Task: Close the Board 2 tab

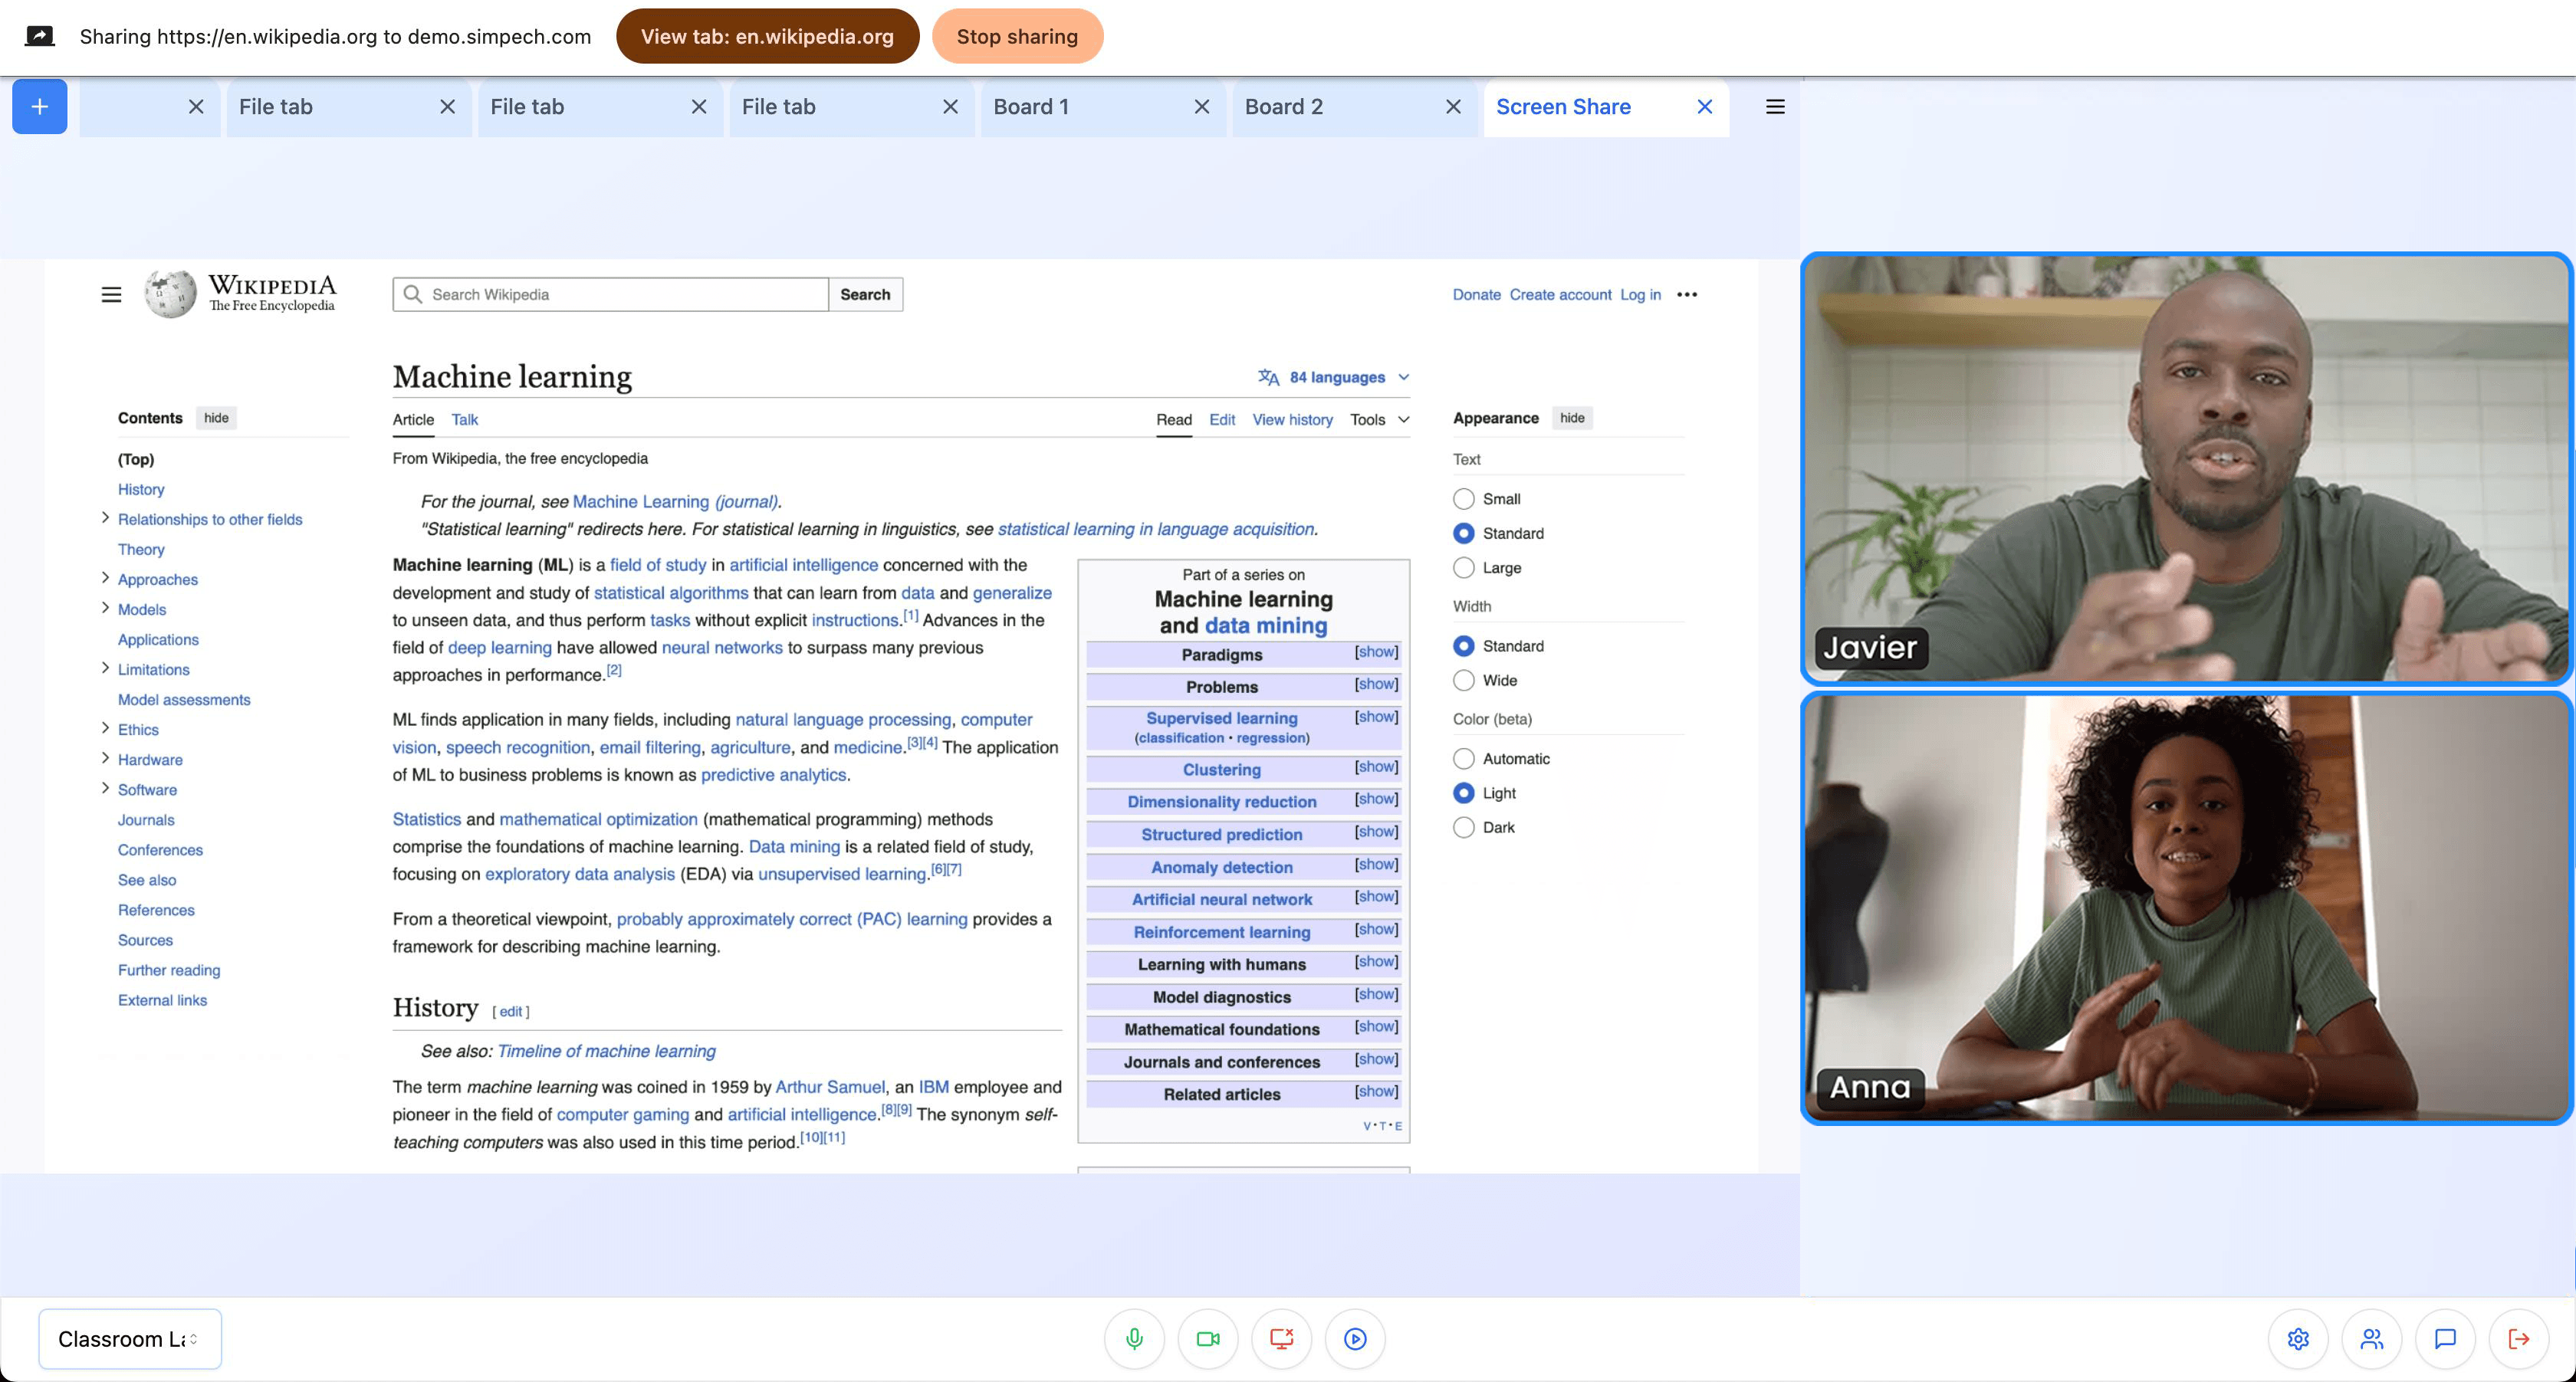Action: (1454, 106)
